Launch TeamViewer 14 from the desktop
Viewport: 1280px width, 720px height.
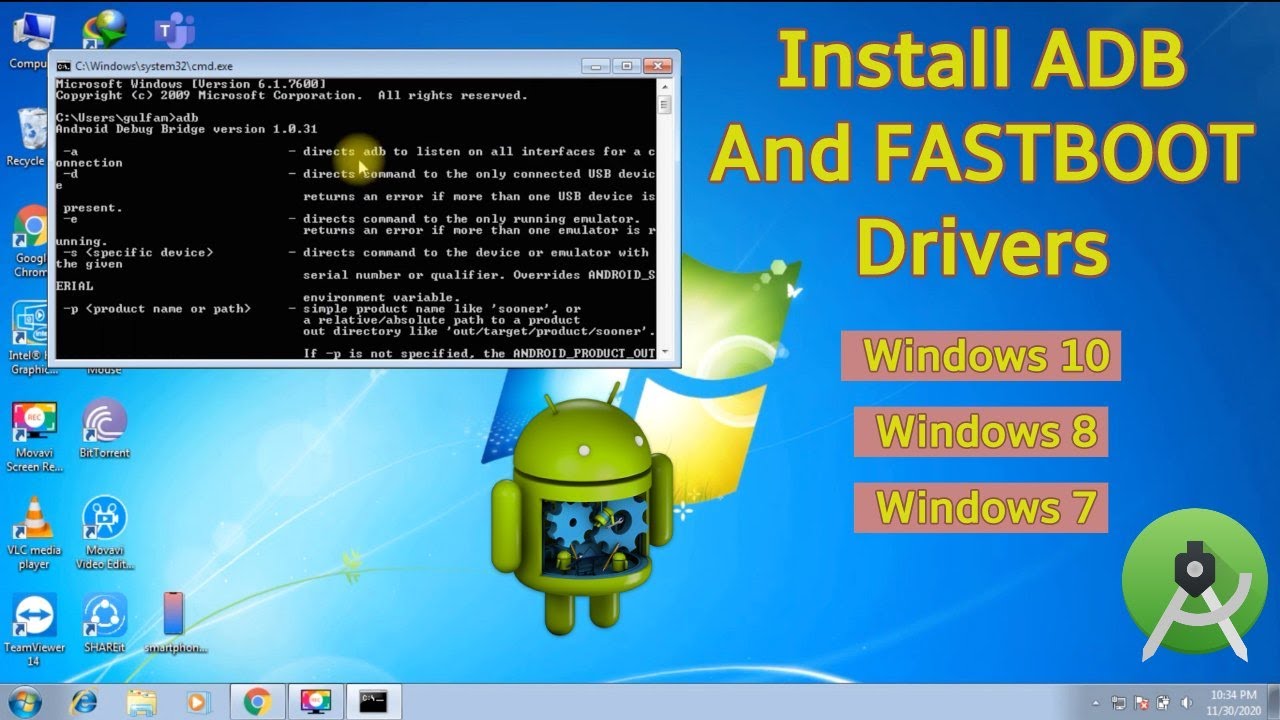(x=33, y=616)
